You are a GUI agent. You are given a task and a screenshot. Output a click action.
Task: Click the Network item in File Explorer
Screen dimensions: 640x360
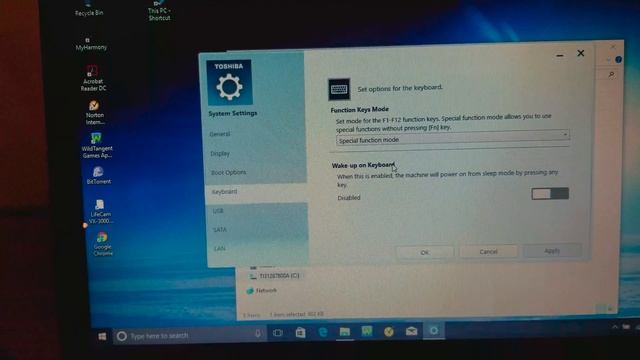[x=262, y=291]
